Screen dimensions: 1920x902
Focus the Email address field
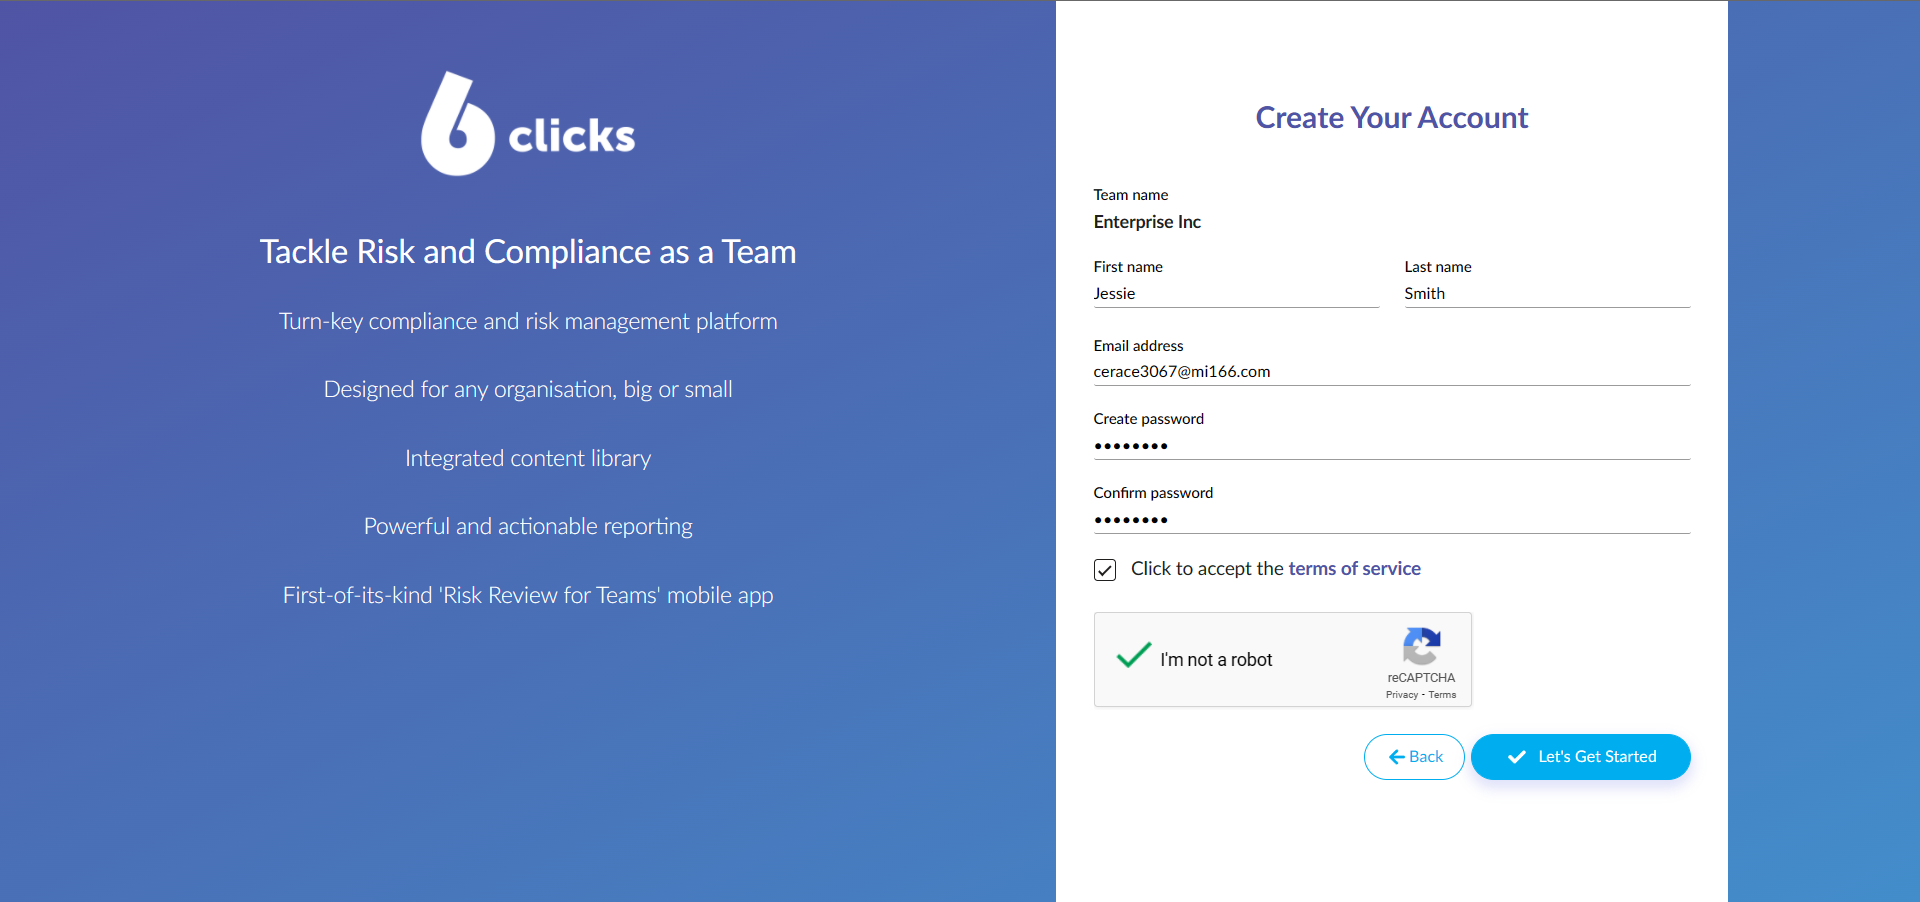click(1392, 372)
